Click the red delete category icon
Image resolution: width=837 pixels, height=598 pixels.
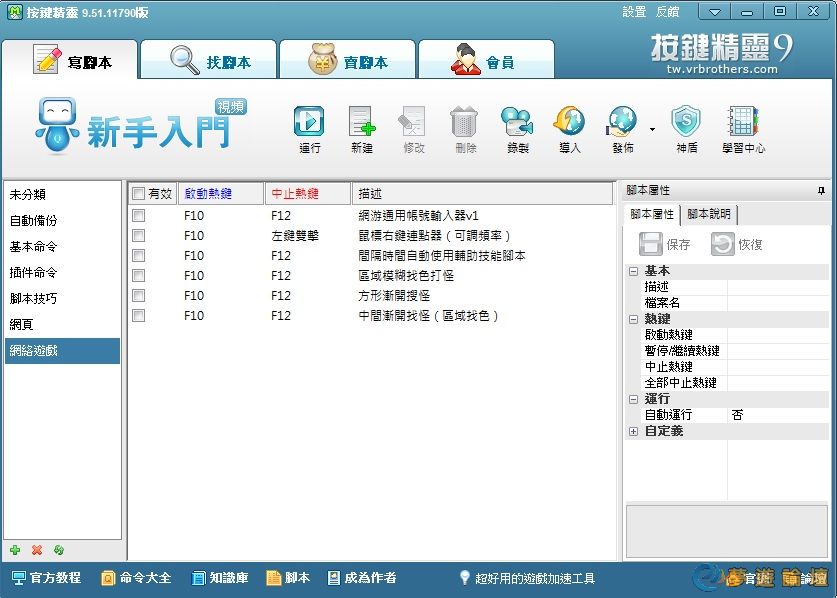coord(37,550)
